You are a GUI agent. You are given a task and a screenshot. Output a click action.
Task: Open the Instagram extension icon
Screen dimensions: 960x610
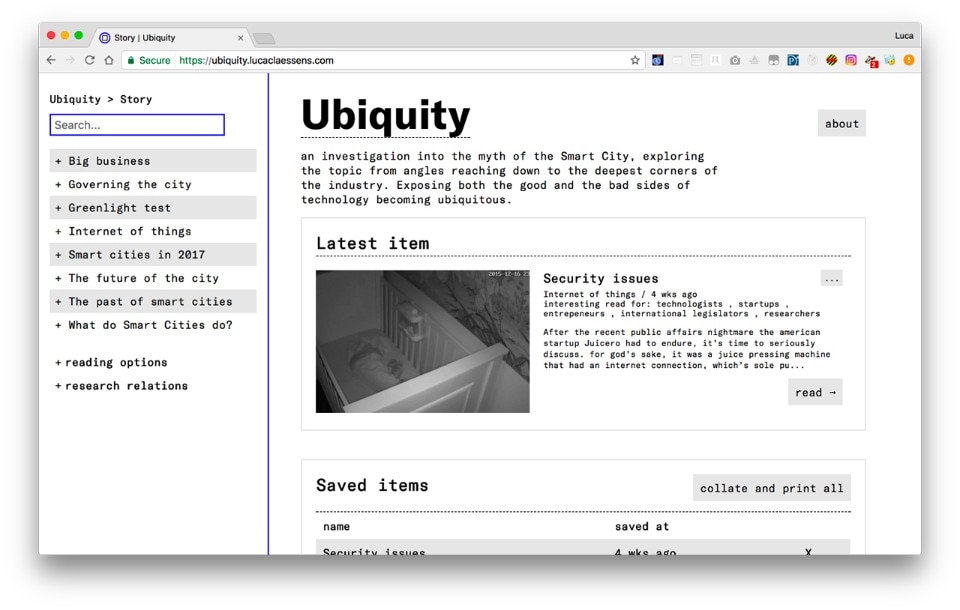tap(851, 61)
